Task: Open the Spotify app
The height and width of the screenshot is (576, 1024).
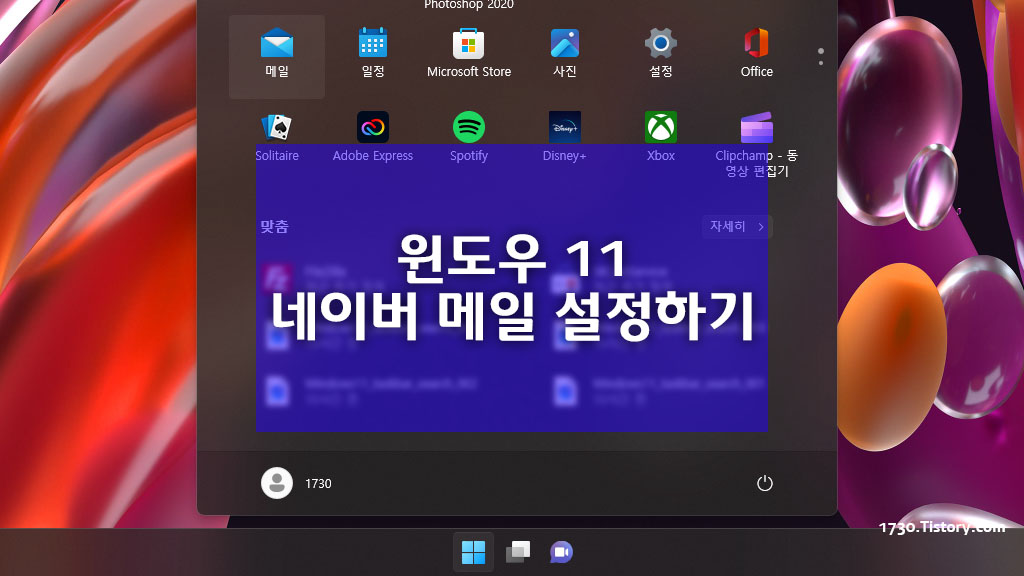Action: point(469,137)
